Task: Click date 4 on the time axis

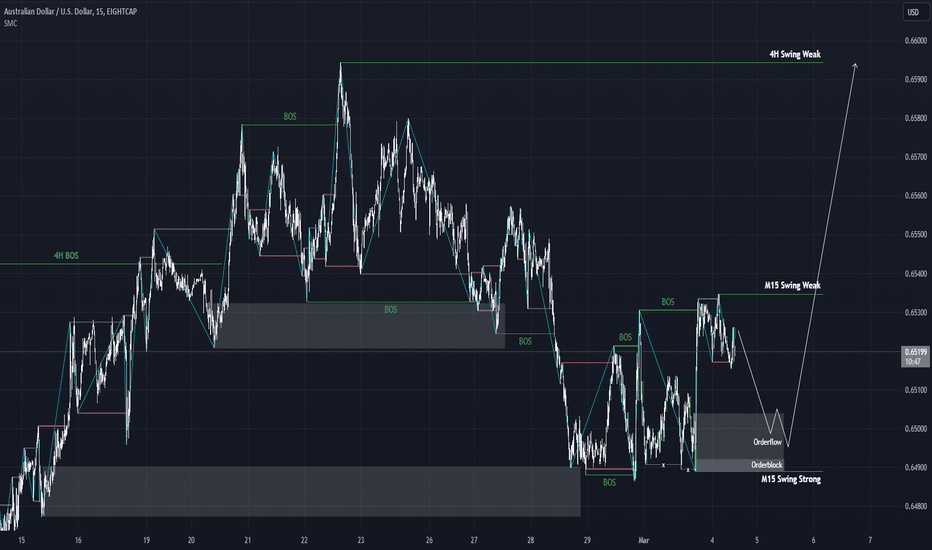Action: pyautogui.click(x=712, y=540)
